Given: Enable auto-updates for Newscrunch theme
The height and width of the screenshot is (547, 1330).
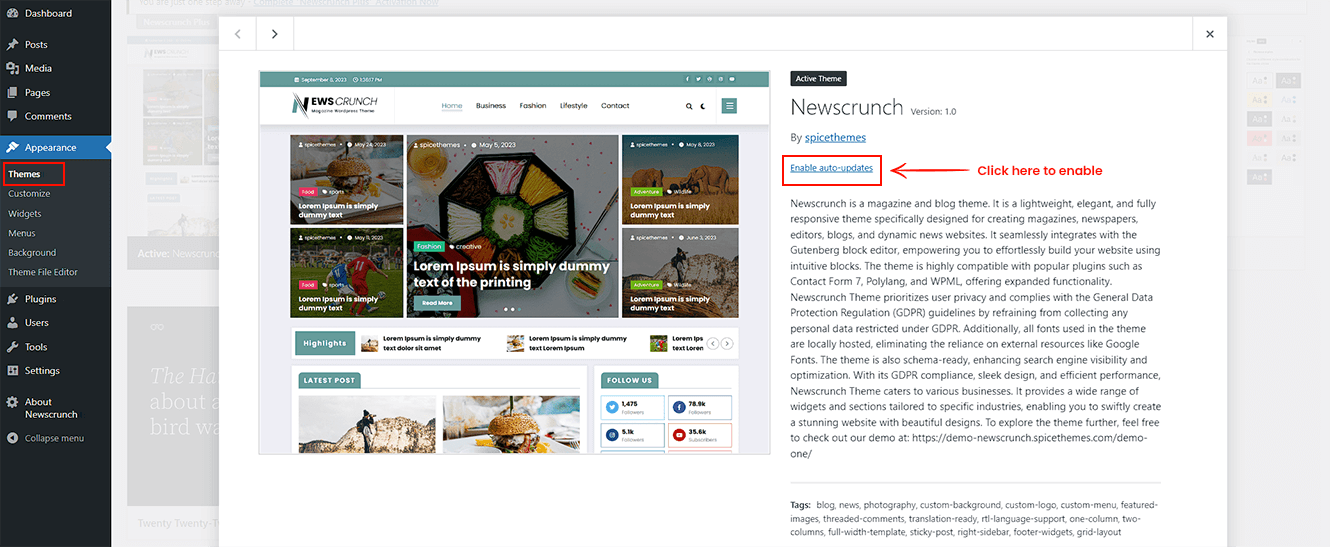Looking at the screenshot, I should [831, 168].
